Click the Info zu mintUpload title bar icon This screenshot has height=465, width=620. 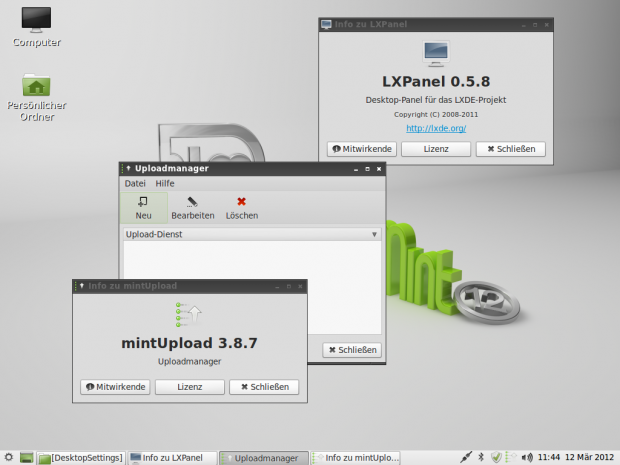point(80,286)
